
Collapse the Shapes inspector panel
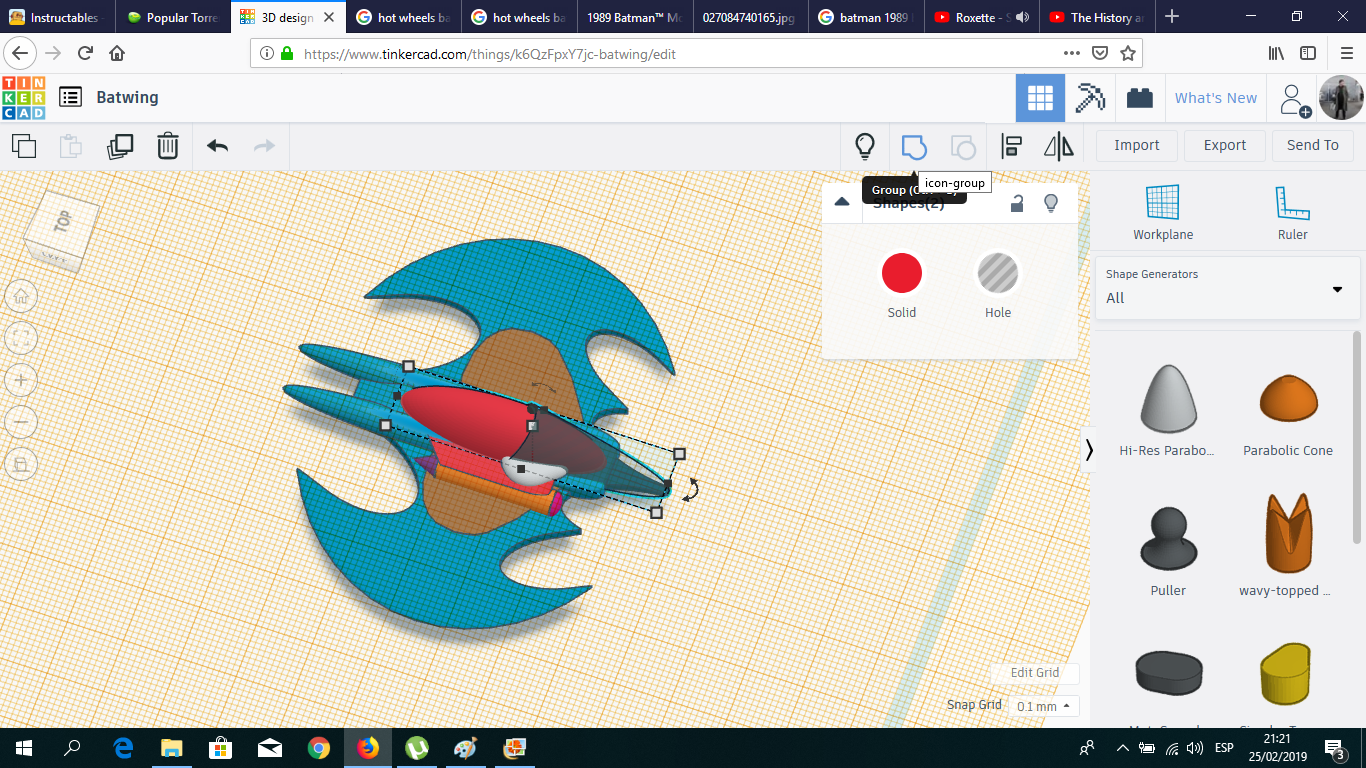click(x=842, y=202)
